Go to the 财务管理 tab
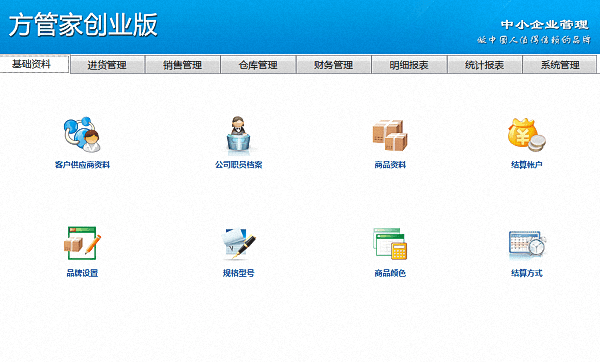 pyautogui.click(x=334, y=65)
